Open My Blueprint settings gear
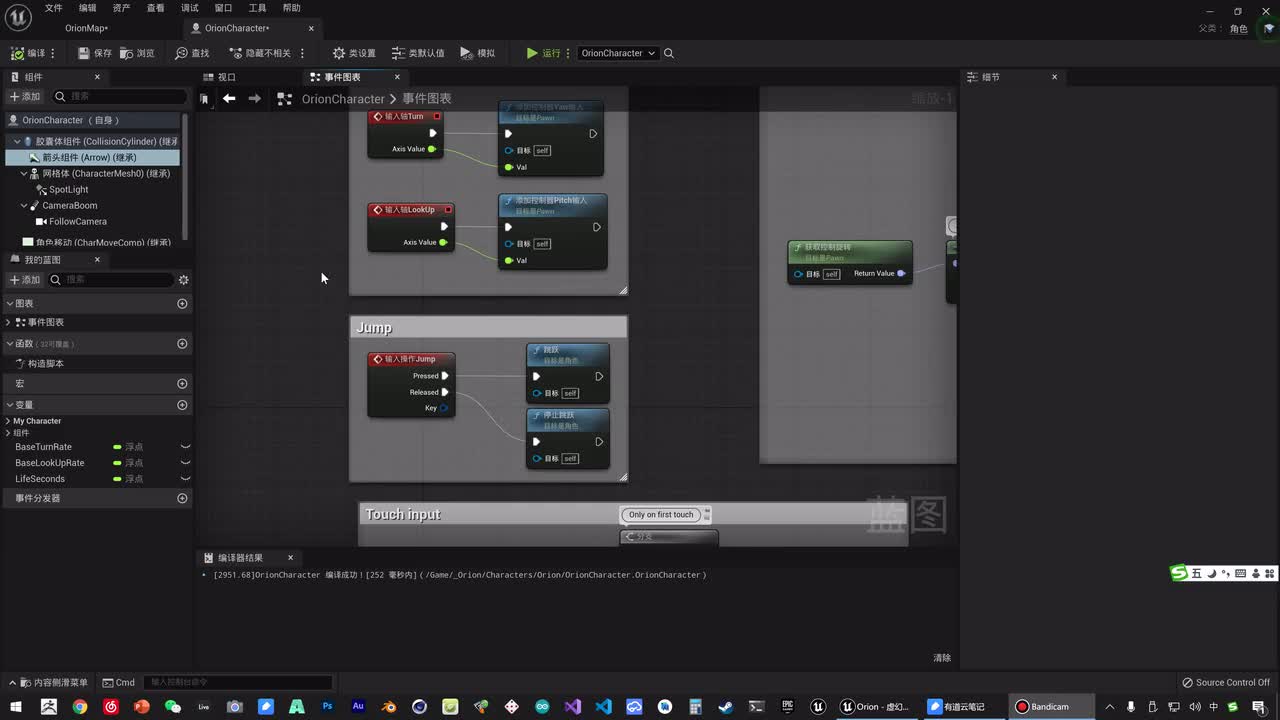The width and height of the screenshot is (1280, 720). click(x=183, y=280)
